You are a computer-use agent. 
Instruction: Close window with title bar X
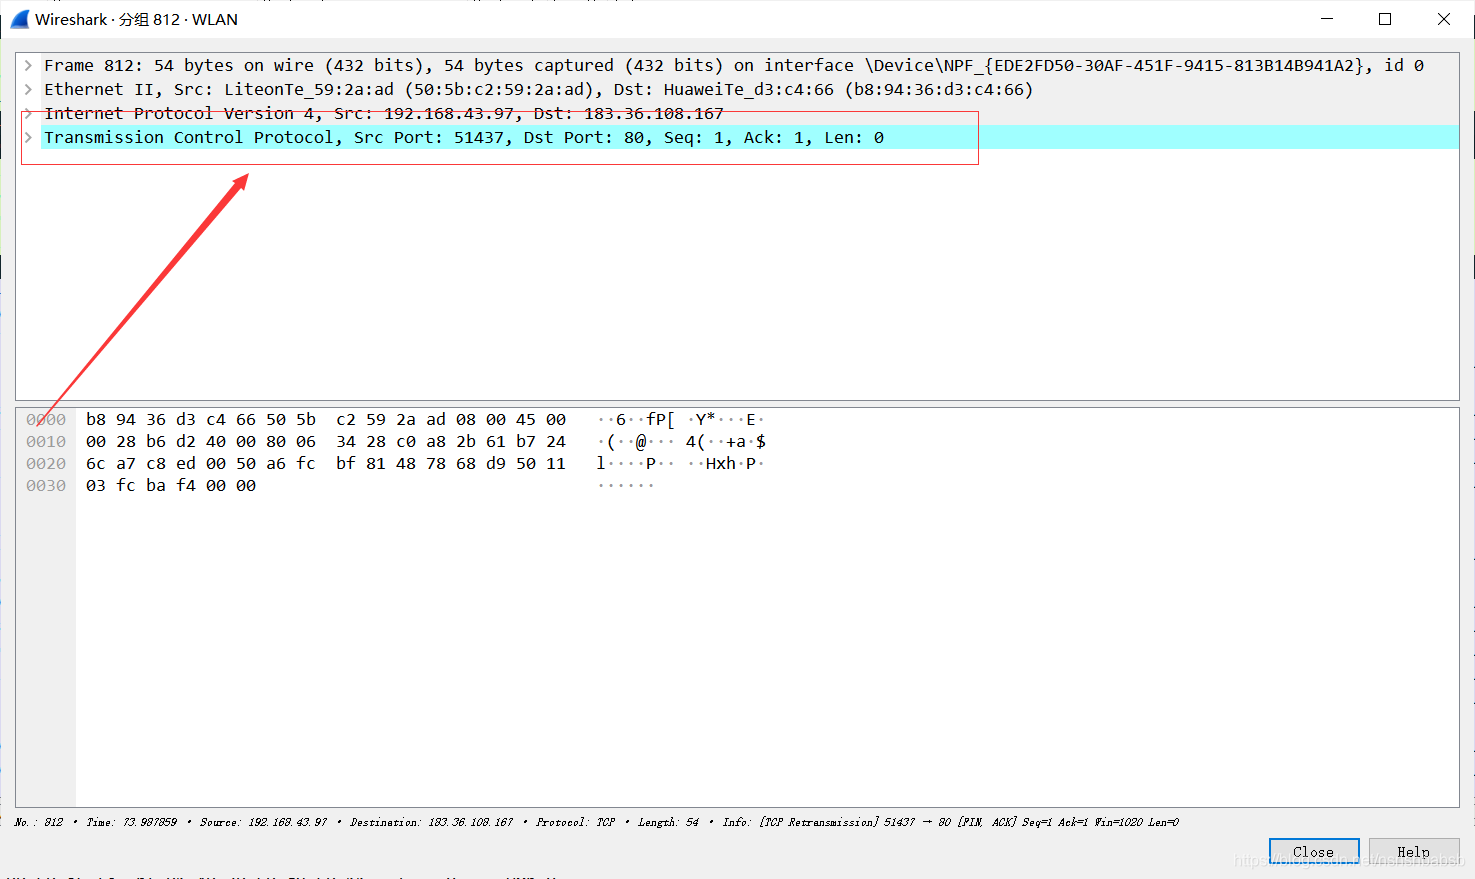point(1444,19)
